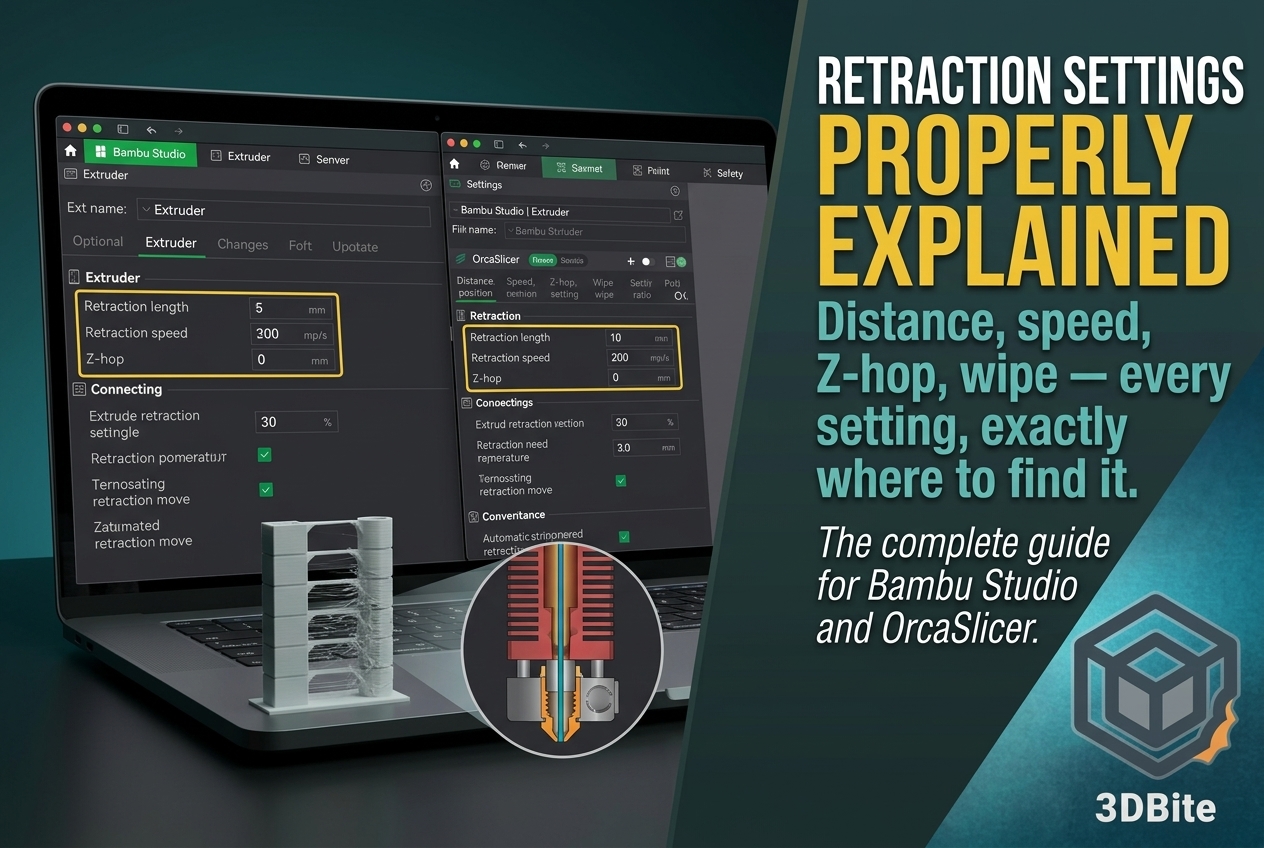Screen dimensions: 1264x848
Task: Click the plus icon in the OrcaSlicer row
Action: [x=631, y=261]
